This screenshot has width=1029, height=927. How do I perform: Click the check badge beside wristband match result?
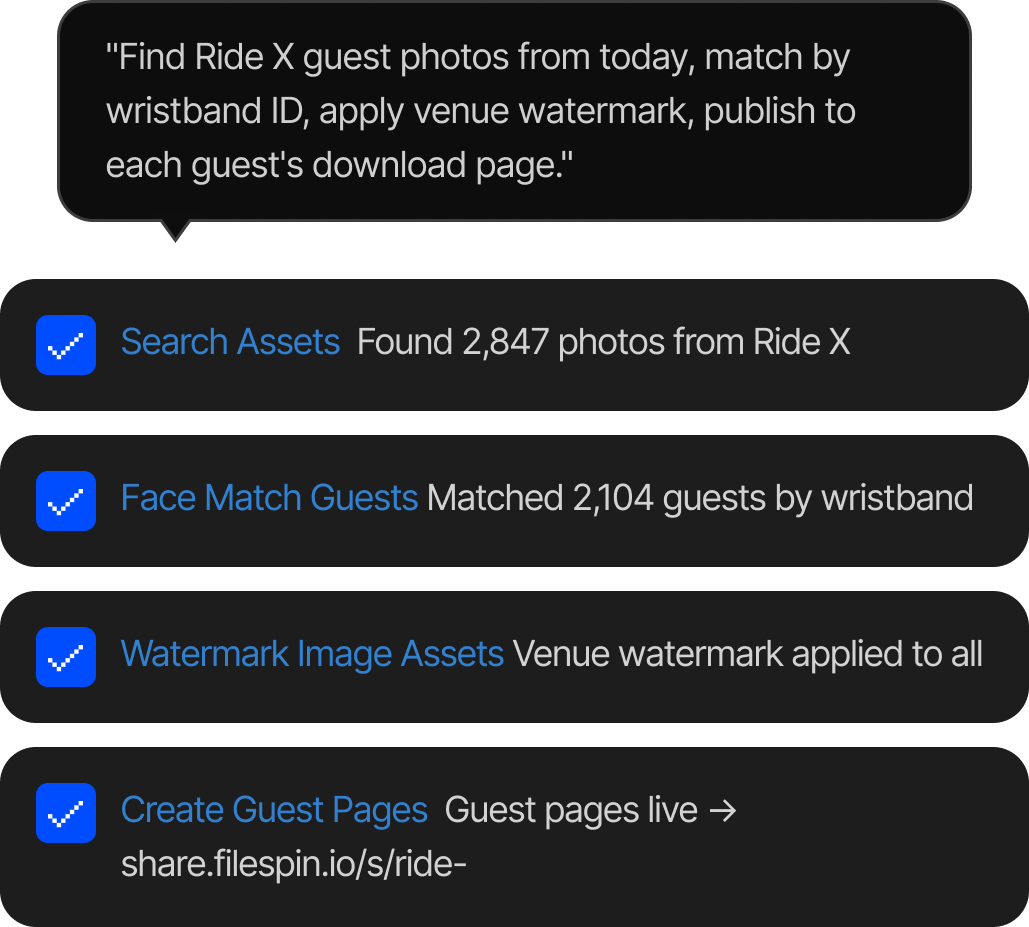point(65,500)
